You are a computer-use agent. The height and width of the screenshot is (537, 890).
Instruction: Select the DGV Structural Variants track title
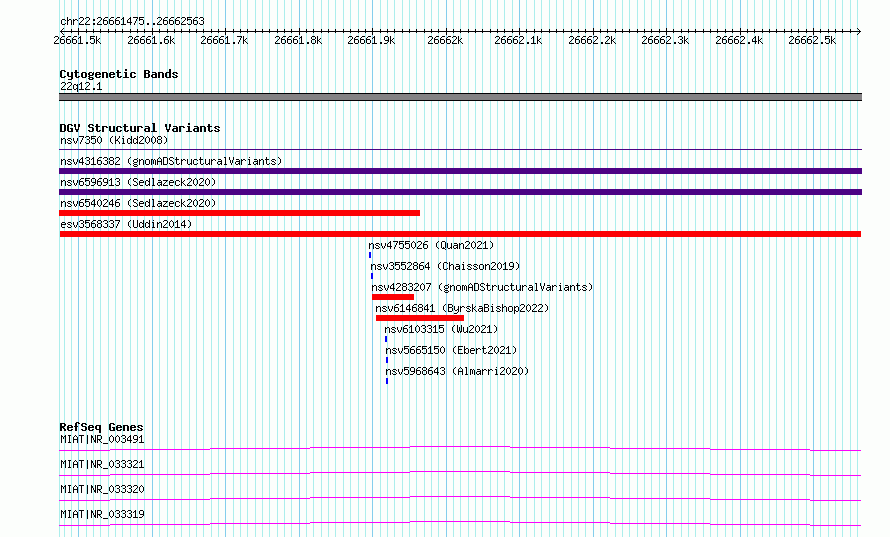tap(140, 128)
